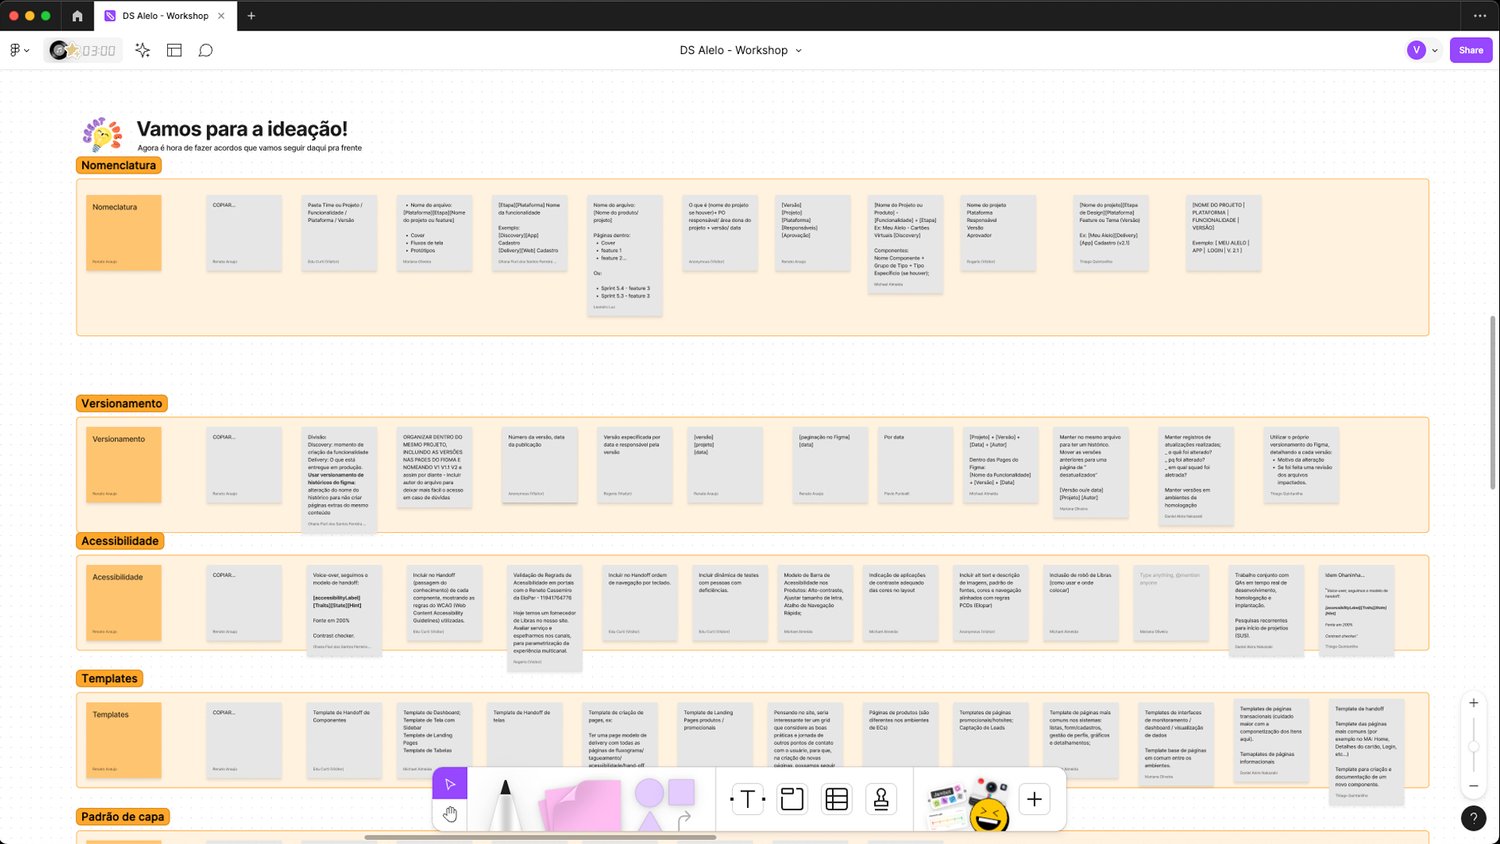Open the three-dot menu in the title bar
The height and width of the screenshot is (844, 1500).
point(1480,16)
